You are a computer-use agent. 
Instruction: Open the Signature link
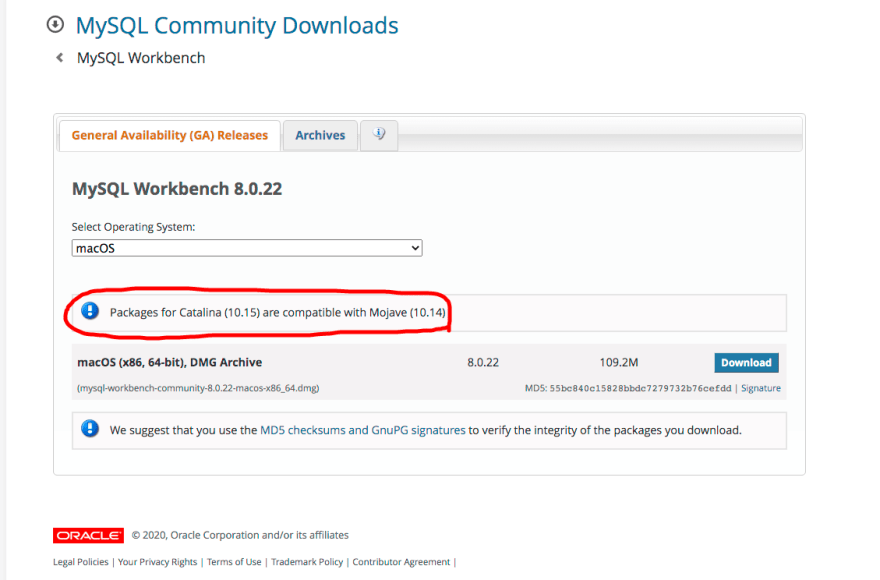point(760,388)
